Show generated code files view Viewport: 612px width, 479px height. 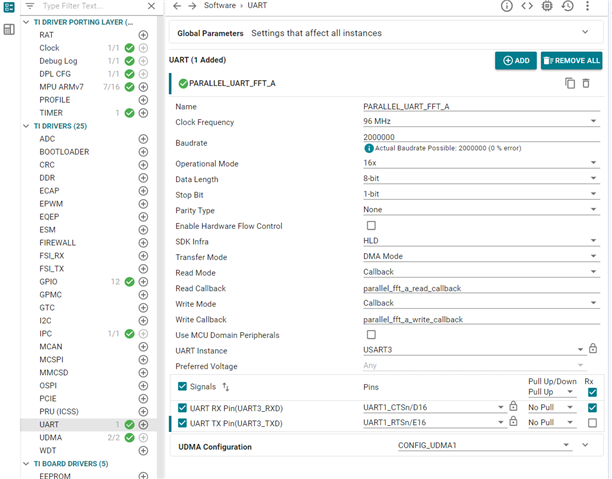click(527, 6)
